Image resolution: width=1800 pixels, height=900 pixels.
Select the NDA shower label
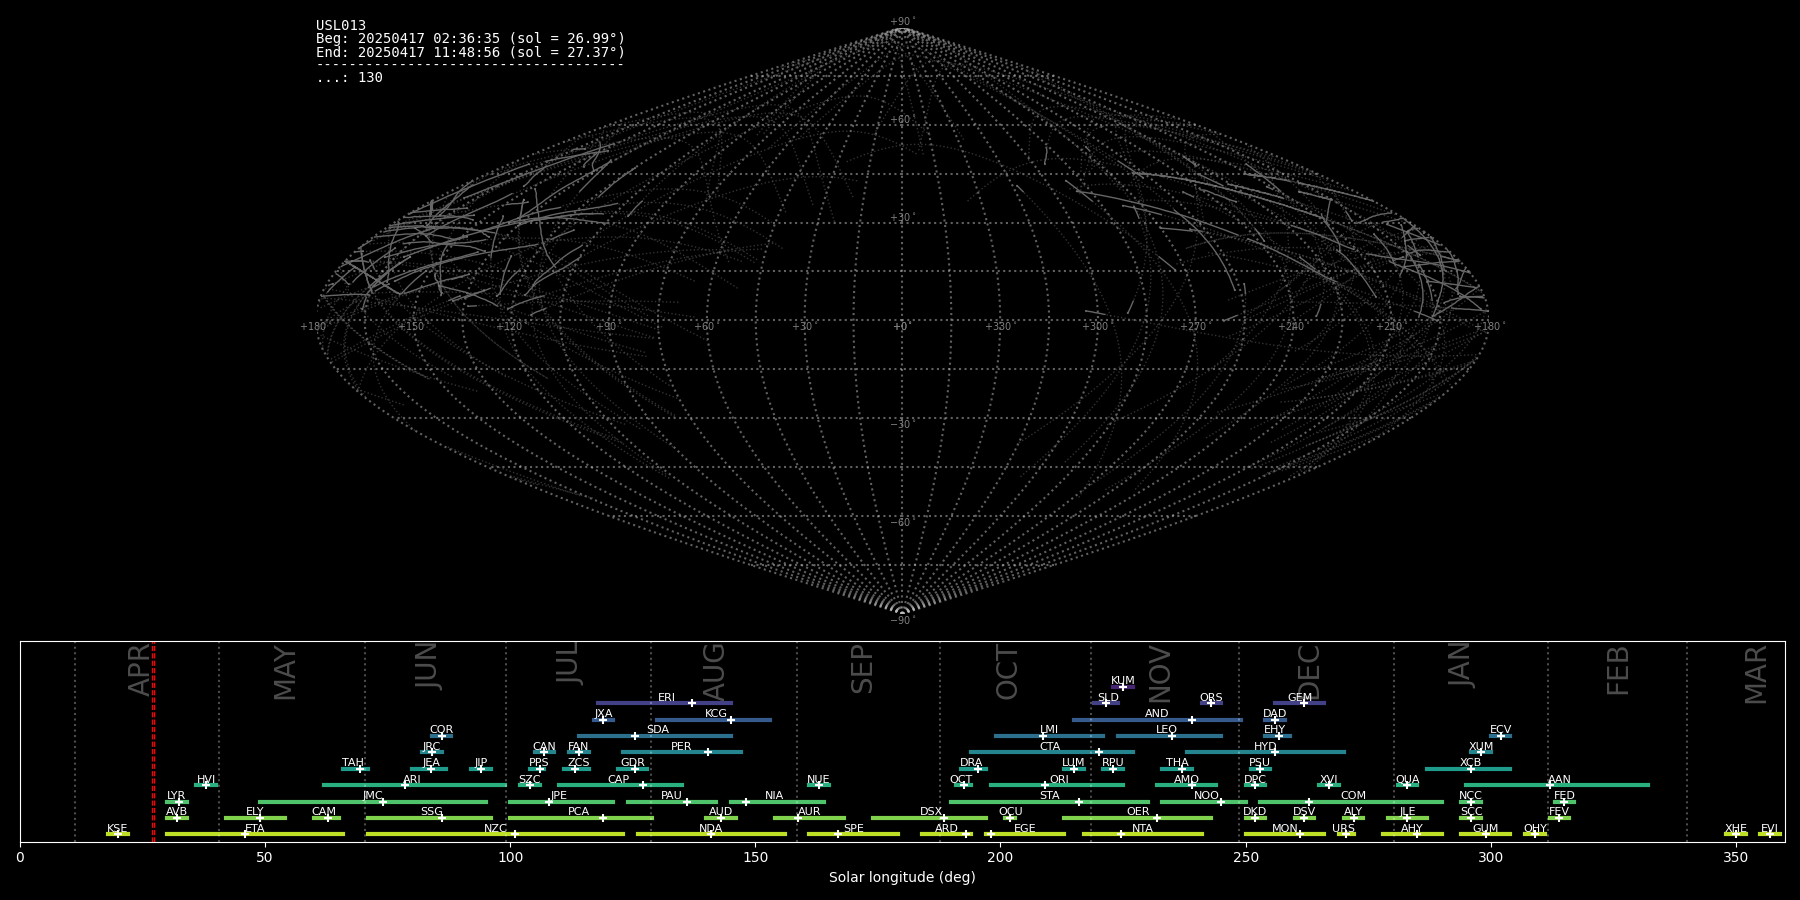(710, 829)
